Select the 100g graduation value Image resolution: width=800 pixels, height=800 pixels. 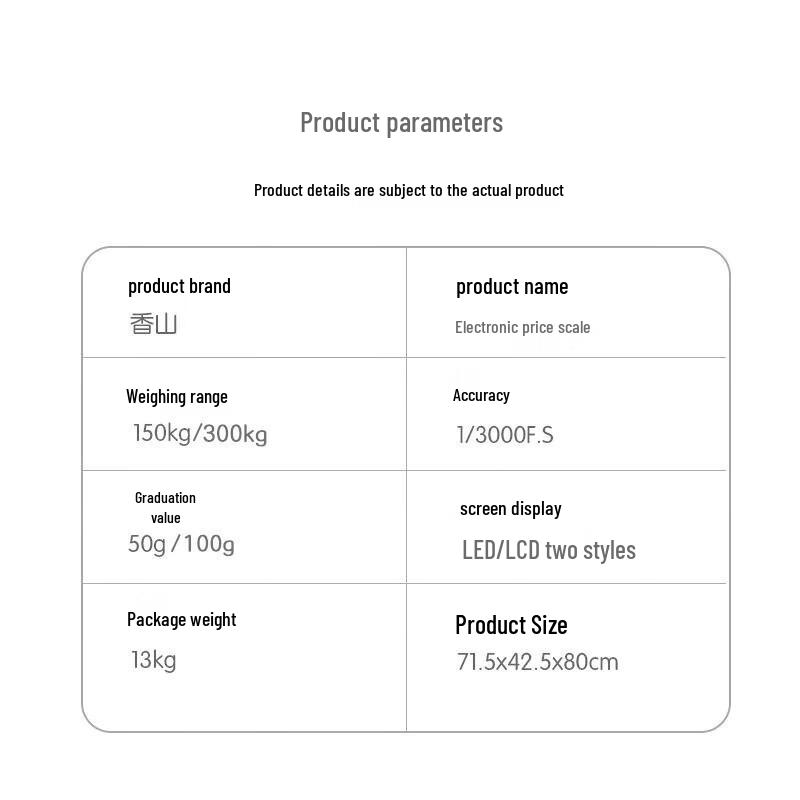[x=211, y=544]
